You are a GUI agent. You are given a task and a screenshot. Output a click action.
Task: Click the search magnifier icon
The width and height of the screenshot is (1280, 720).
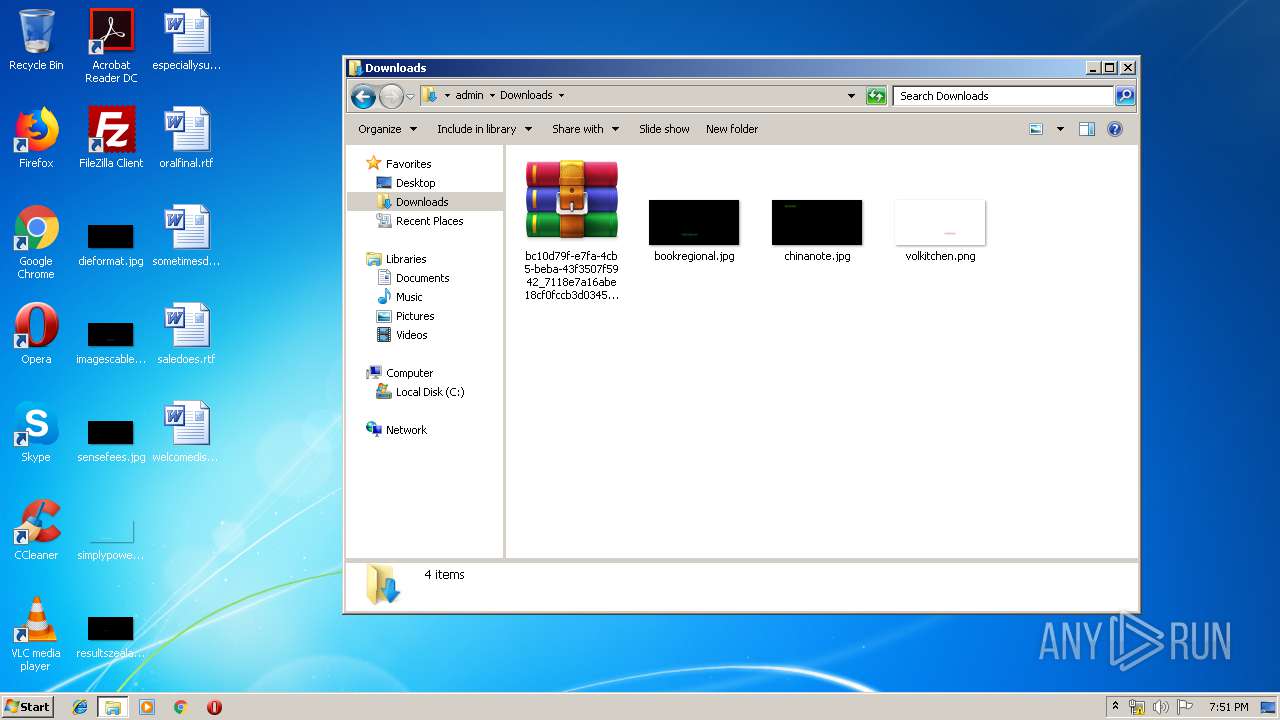(x=1125, y=96)
